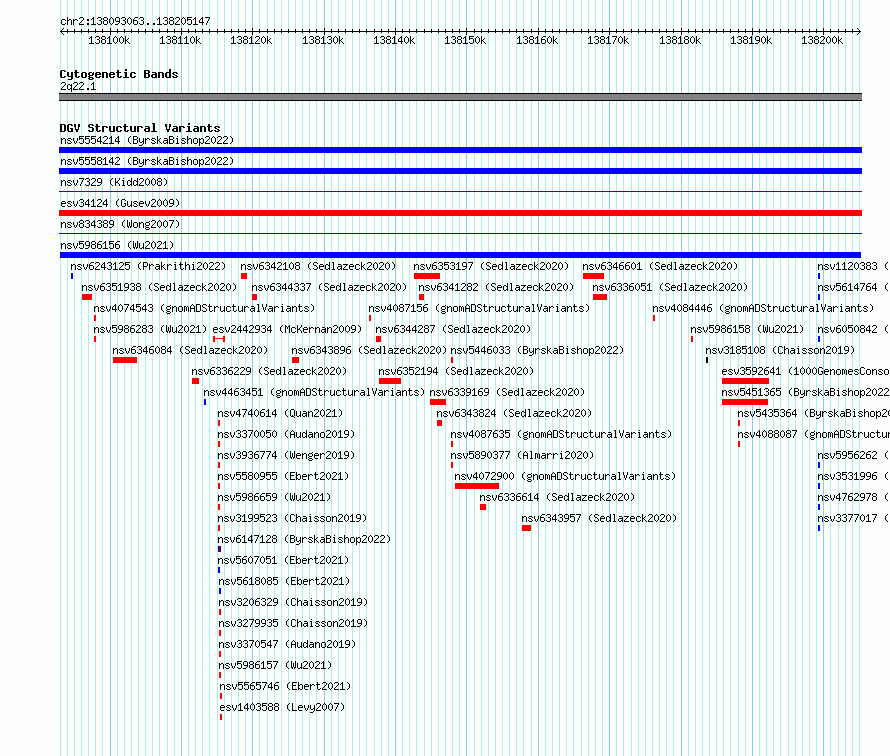The image size is (890, 756).
Task: Open nsv4074543 gnomAD variant
Action: [x=204, y=308]
